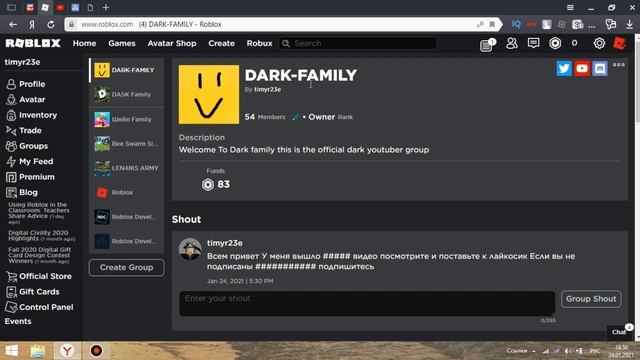
Task: Open the Chat panel
Action: pyautogui.click(x=620, y=331)
